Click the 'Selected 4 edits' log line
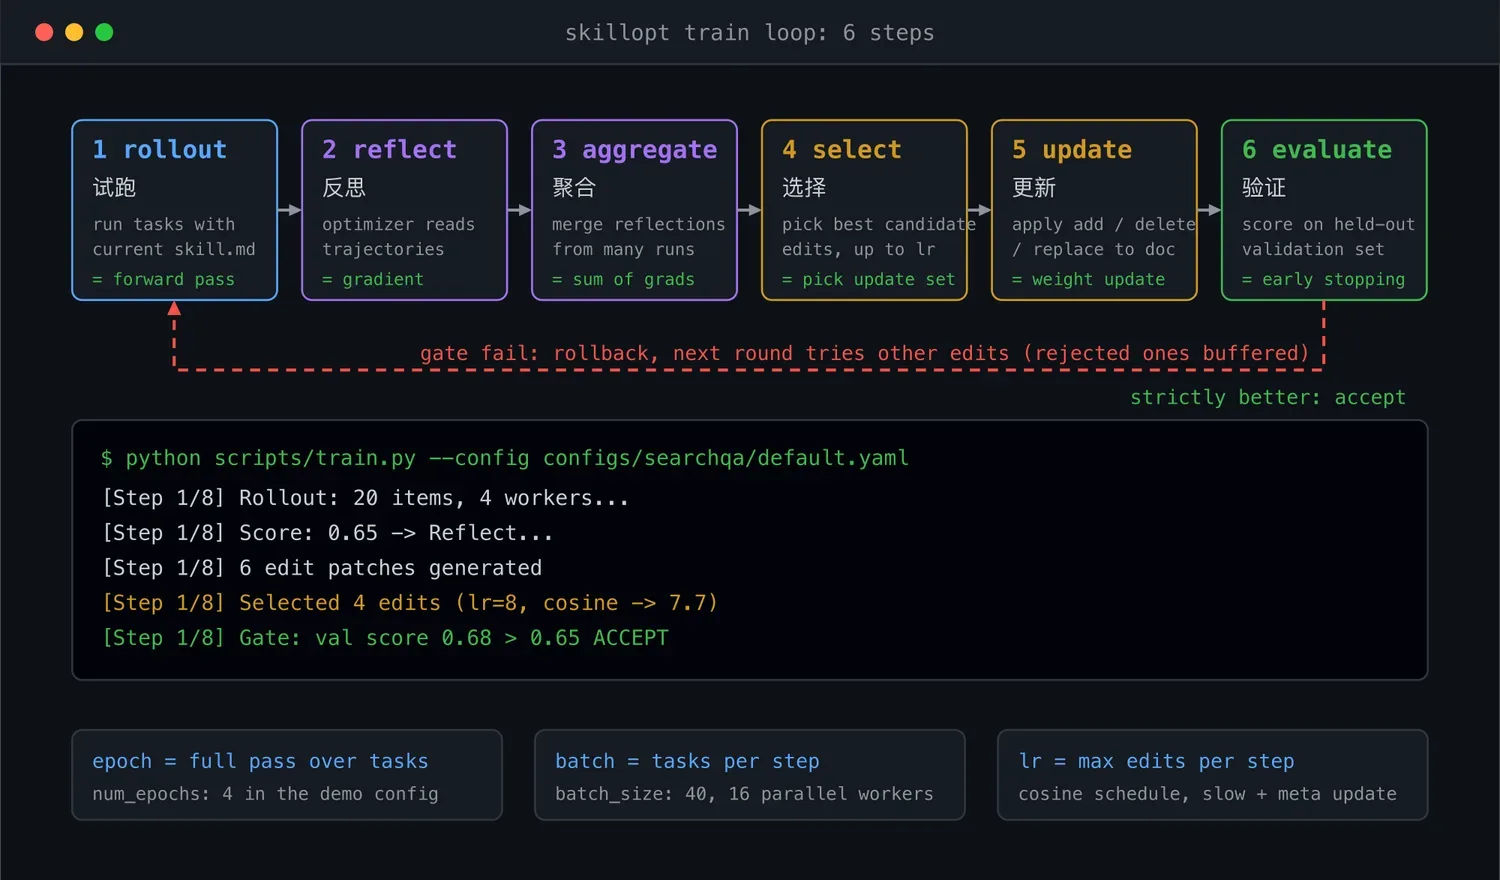 410,603
